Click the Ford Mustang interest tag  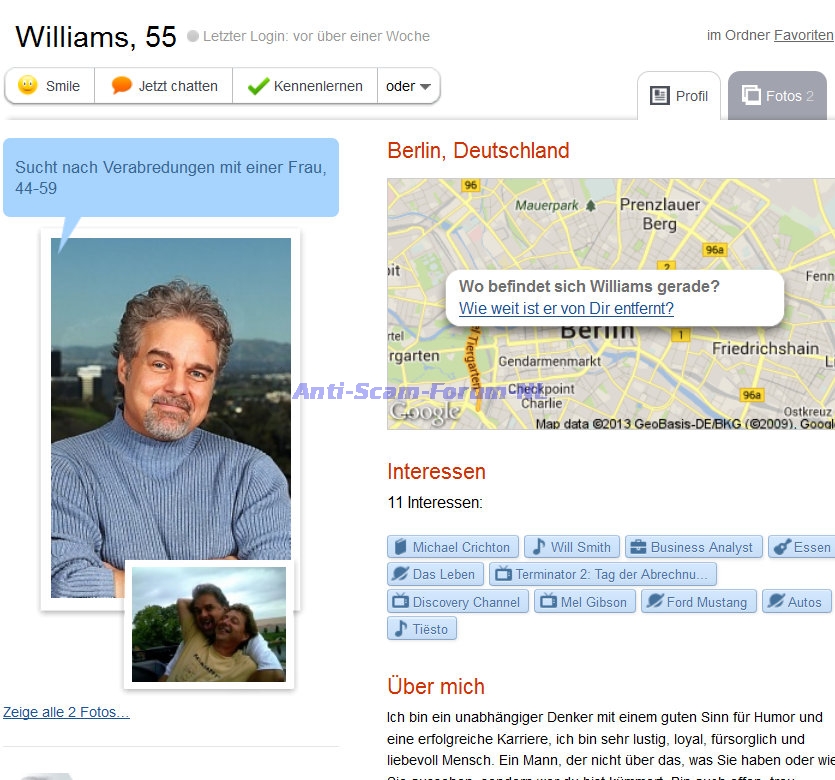click(699, 602)
